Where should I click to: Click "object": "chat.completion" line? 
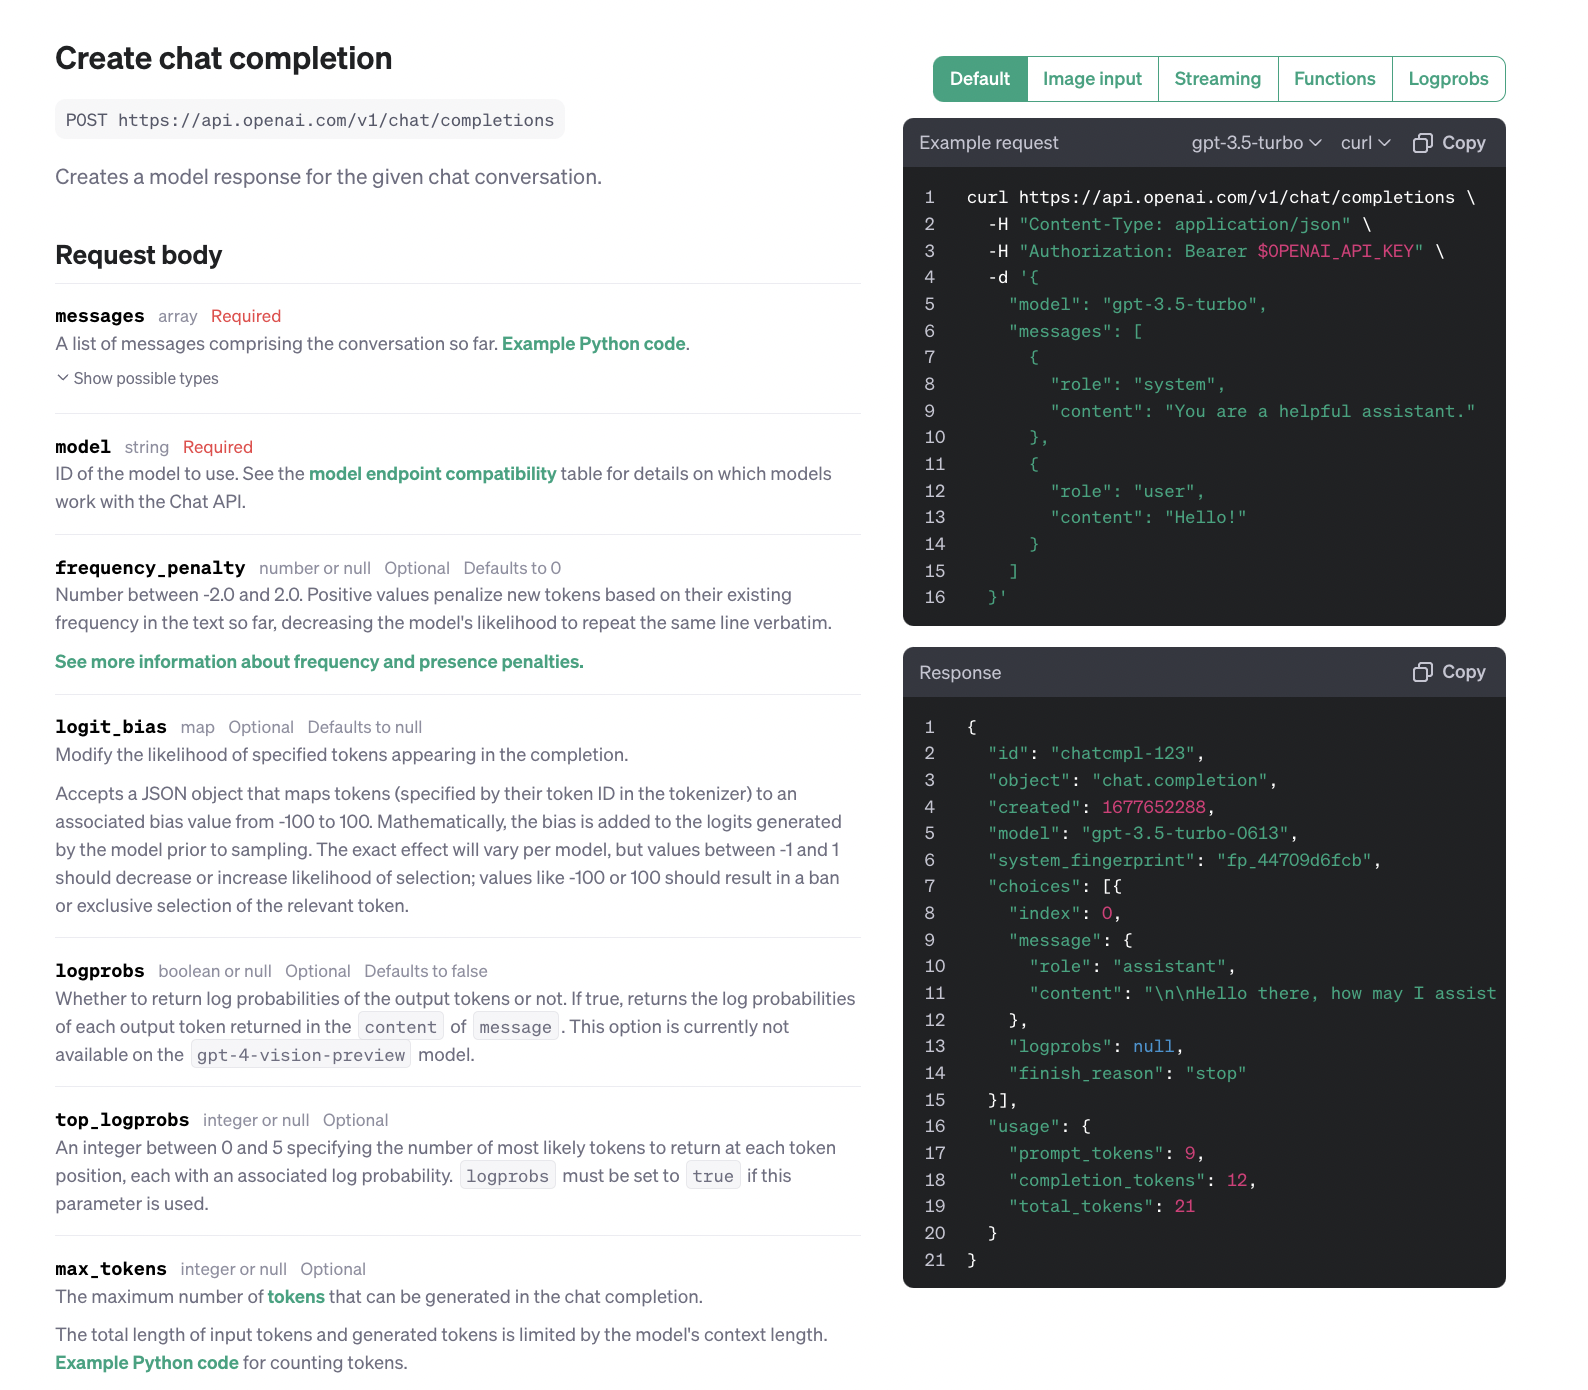pos(1132,780)
